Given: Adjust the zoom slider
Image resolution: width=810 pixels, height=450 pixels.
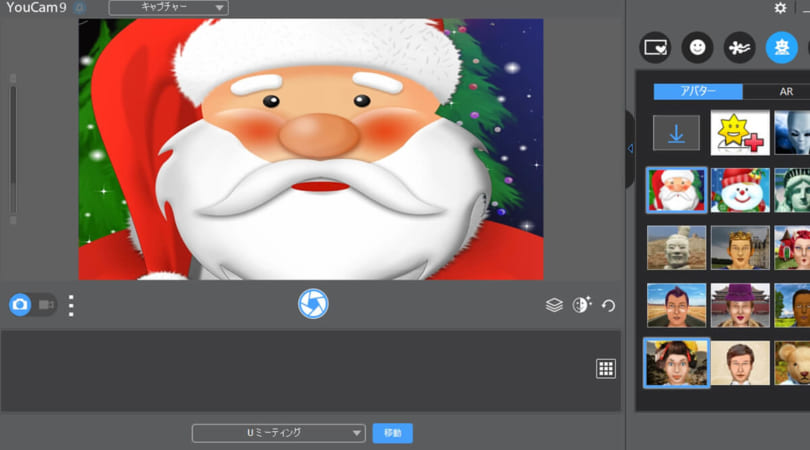Looking at the screenshot, I should pos(13,150).
